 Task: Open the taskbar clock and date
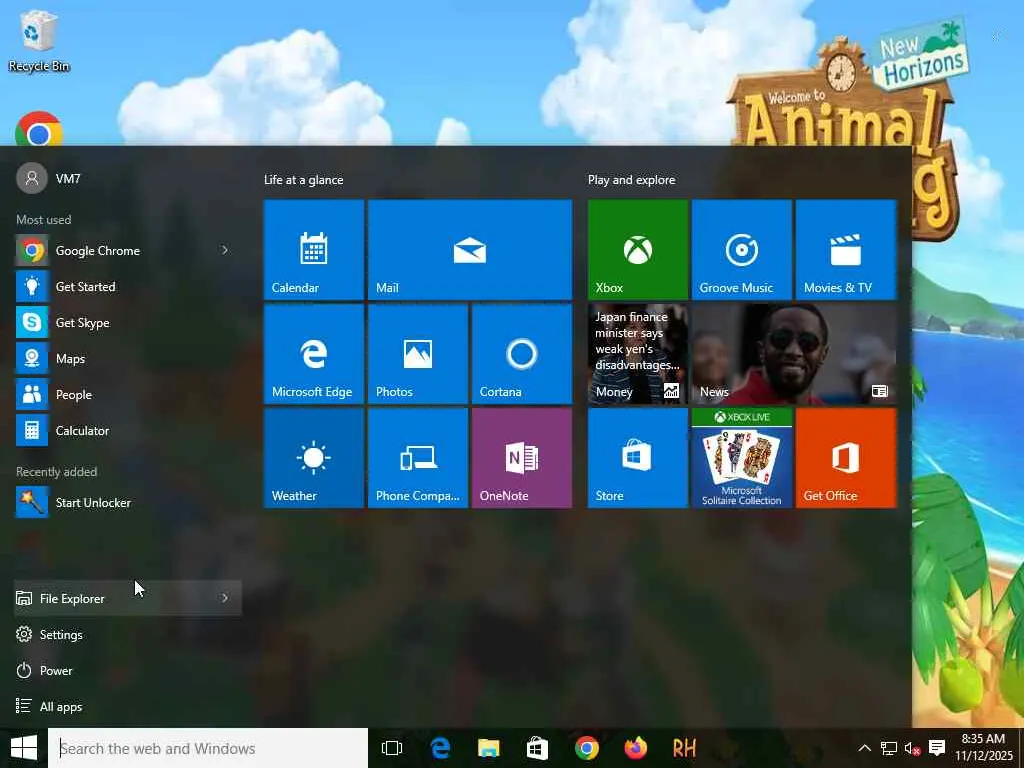point(984,748)
